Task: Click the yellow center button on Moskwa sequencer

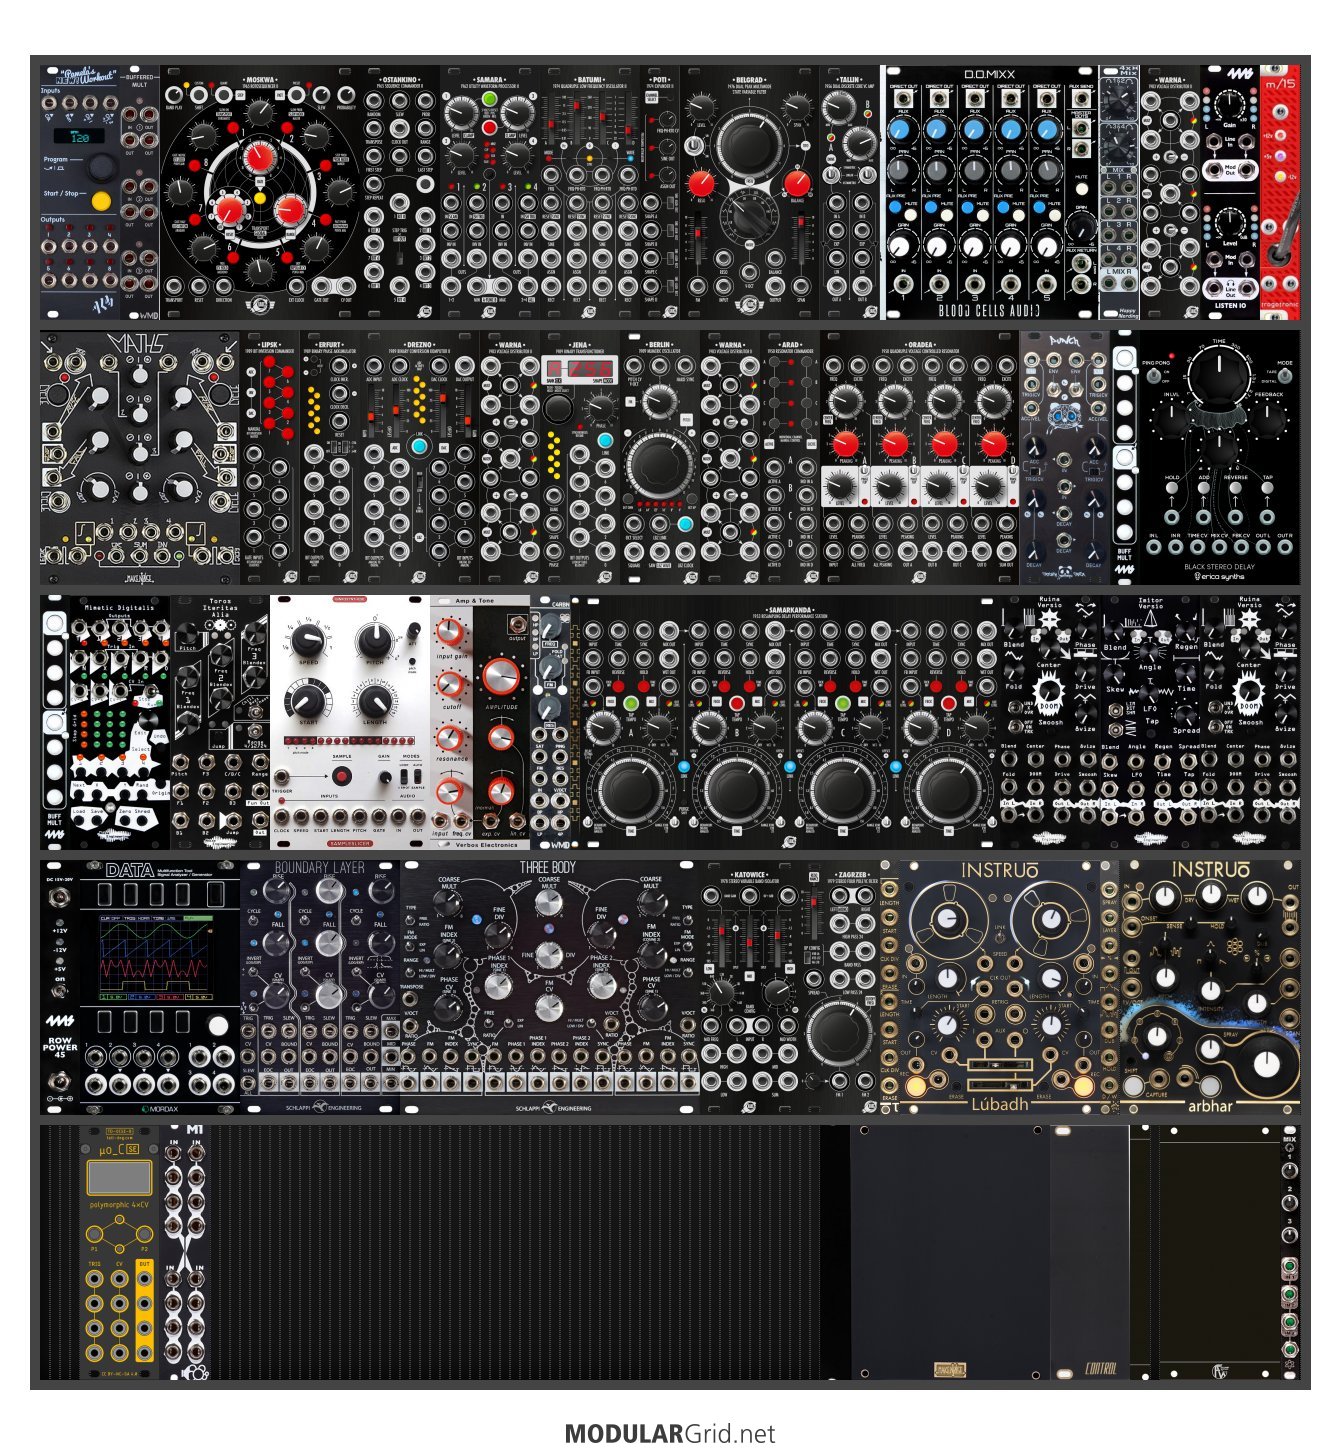Action: (x=260, y=199)
